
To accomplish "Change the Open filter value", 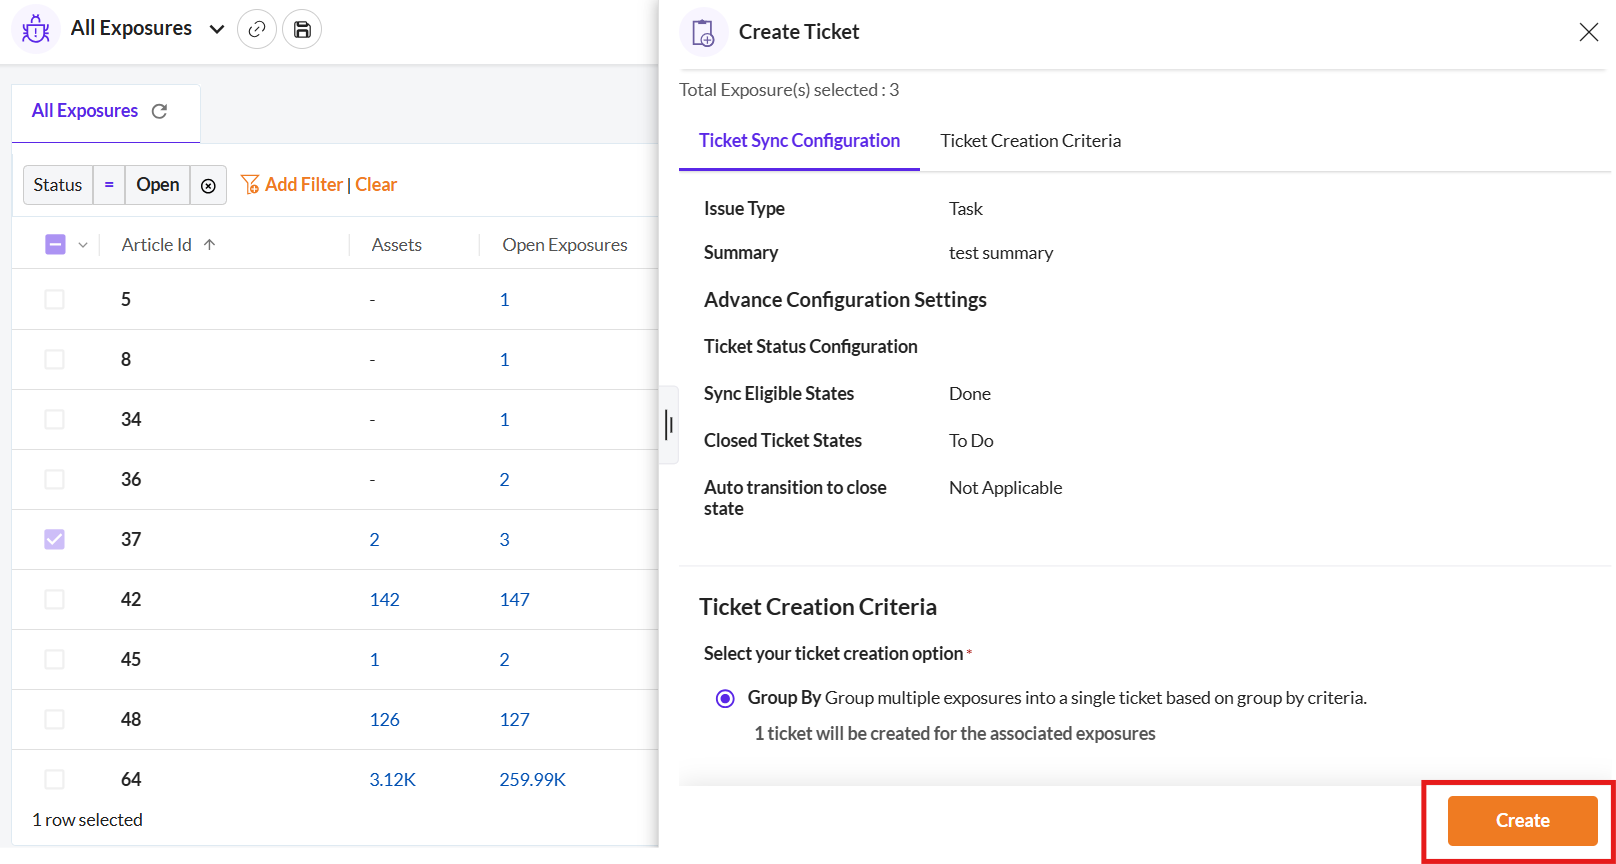I will coord(158,185).
